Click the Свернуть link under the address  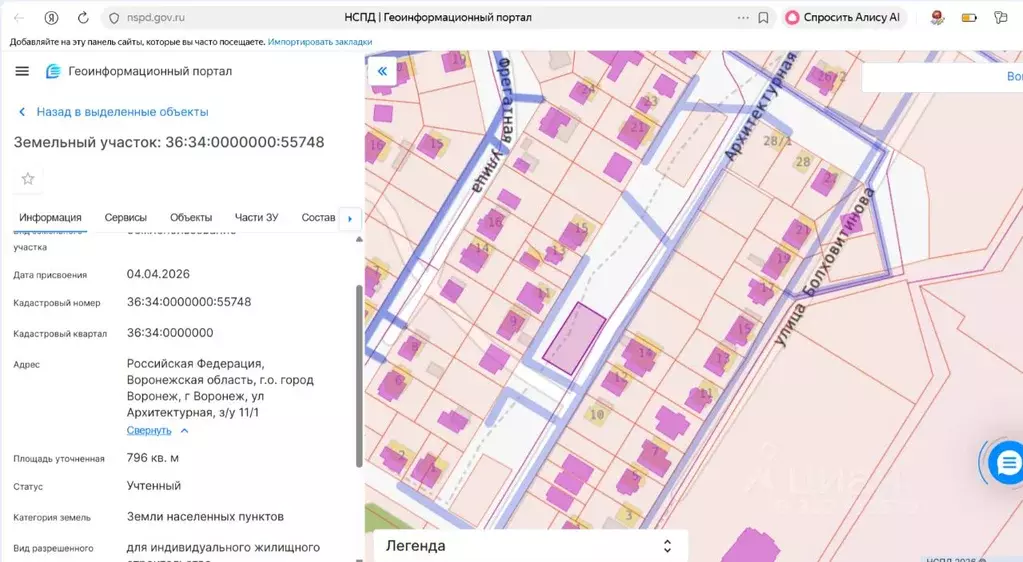[149, 431]
